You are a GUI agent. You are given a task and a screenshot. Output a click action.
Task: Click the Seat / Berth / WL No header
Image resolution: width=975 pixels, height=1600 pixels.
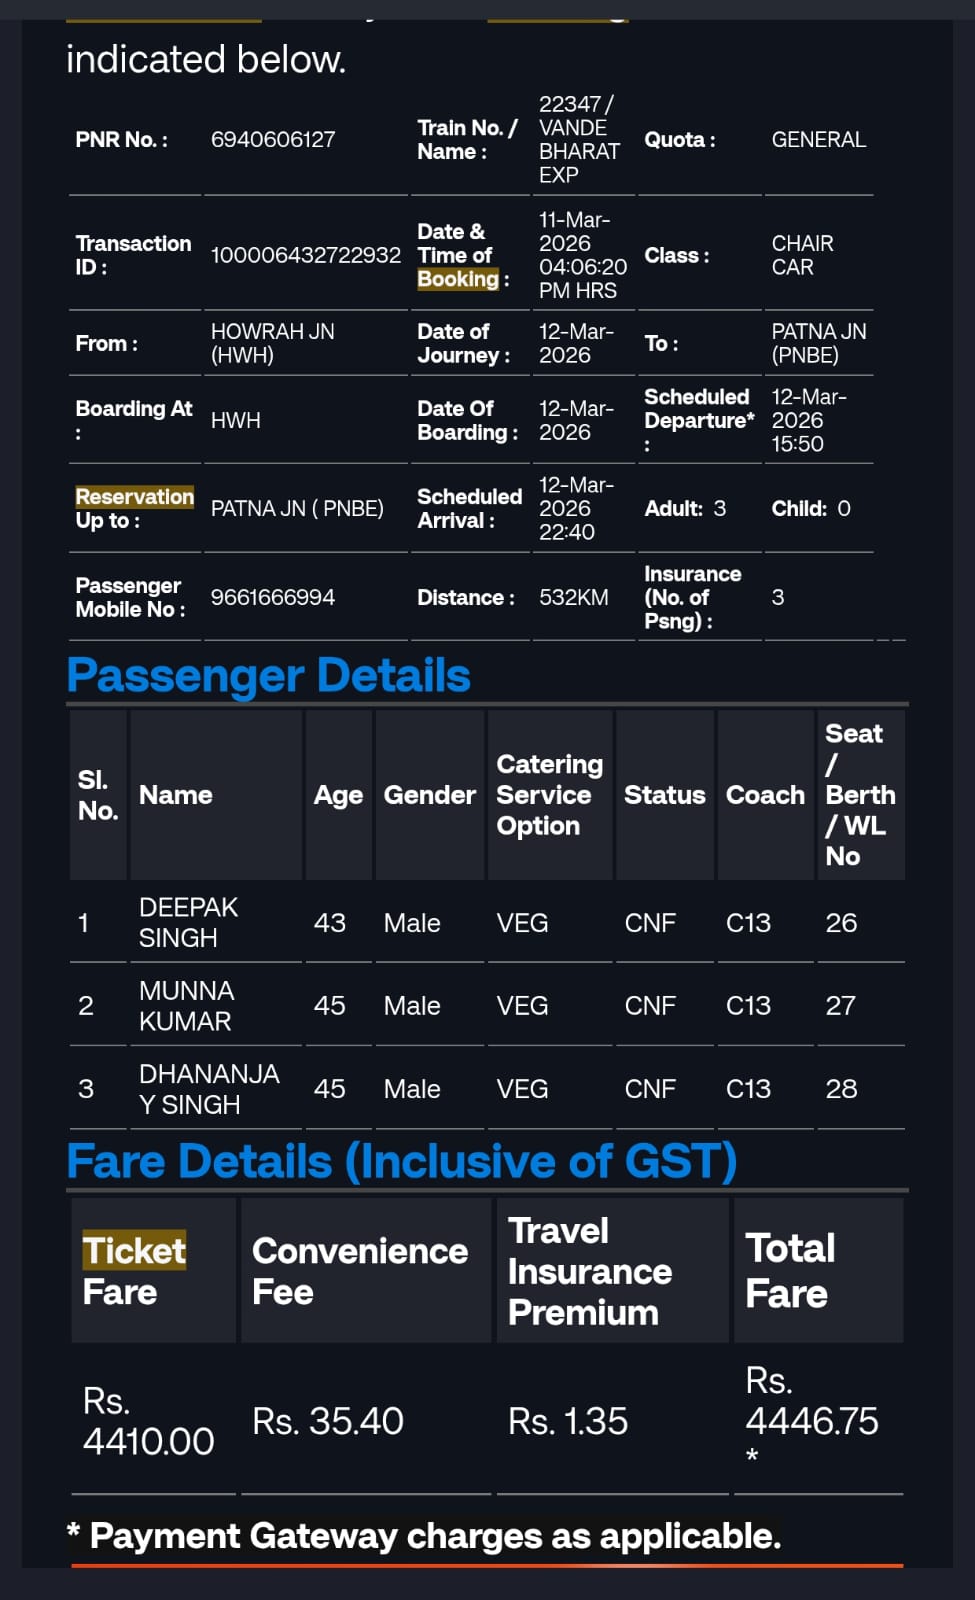pyautogui.click(x=861, y=795)
